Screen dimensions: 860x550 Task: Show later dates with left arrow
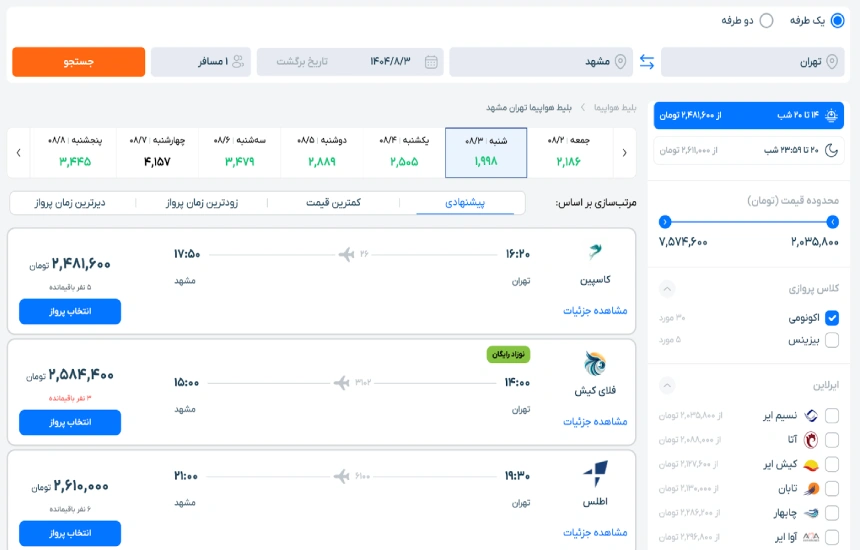pos(19,152)
